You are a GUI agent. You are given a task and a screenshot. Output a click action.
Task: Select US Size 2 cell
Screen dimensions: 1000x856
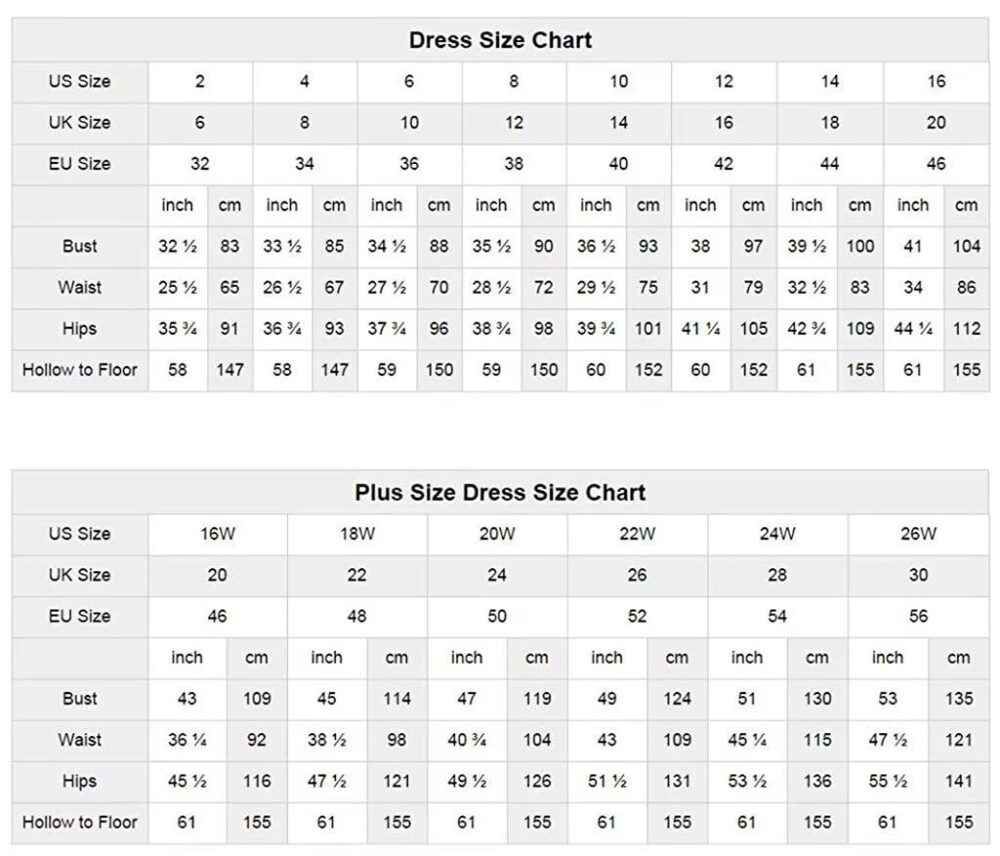click(200, 82)
